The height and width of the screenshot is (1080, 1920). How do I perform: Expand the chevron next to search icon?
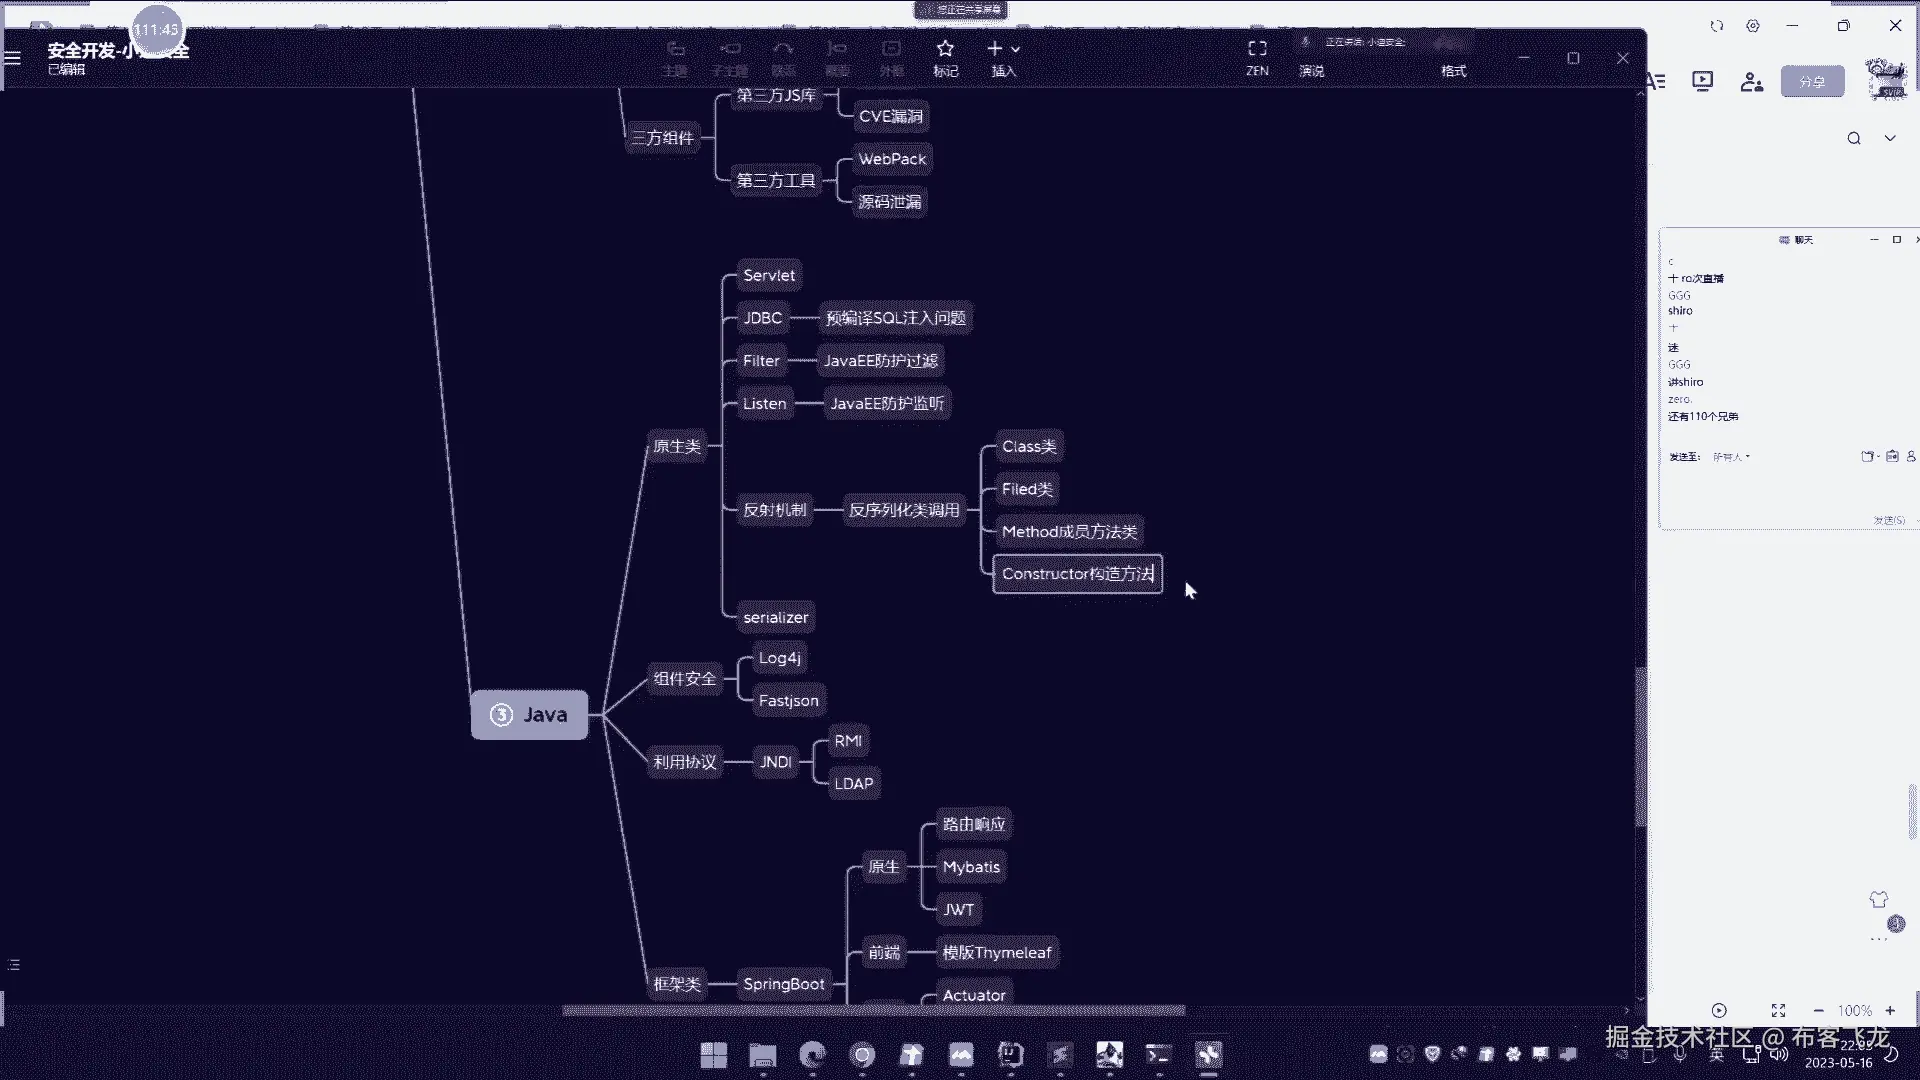point(1890,138)
